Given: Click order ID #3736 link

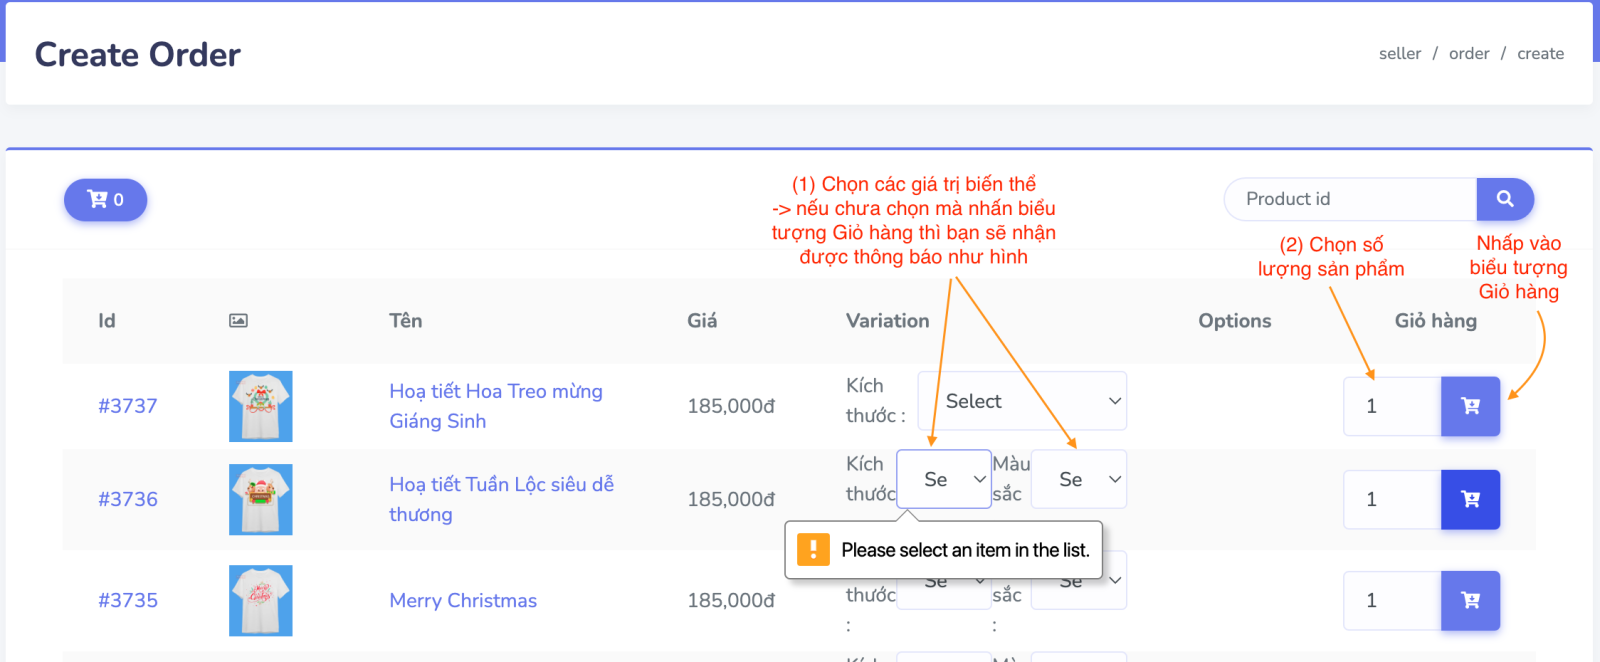Looking at the screenshot, I should (x=128, y=499).
